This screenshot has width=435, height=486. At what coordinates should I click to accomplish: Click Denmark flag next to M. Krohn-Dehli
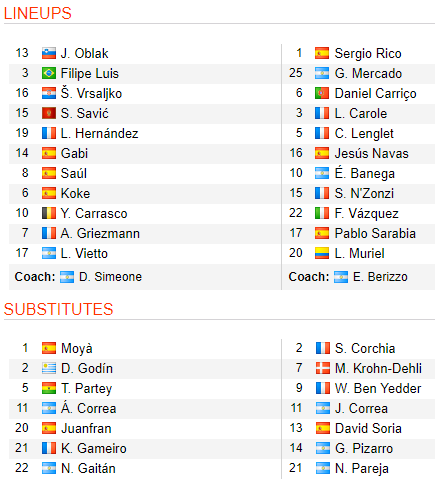pos(323,368)
